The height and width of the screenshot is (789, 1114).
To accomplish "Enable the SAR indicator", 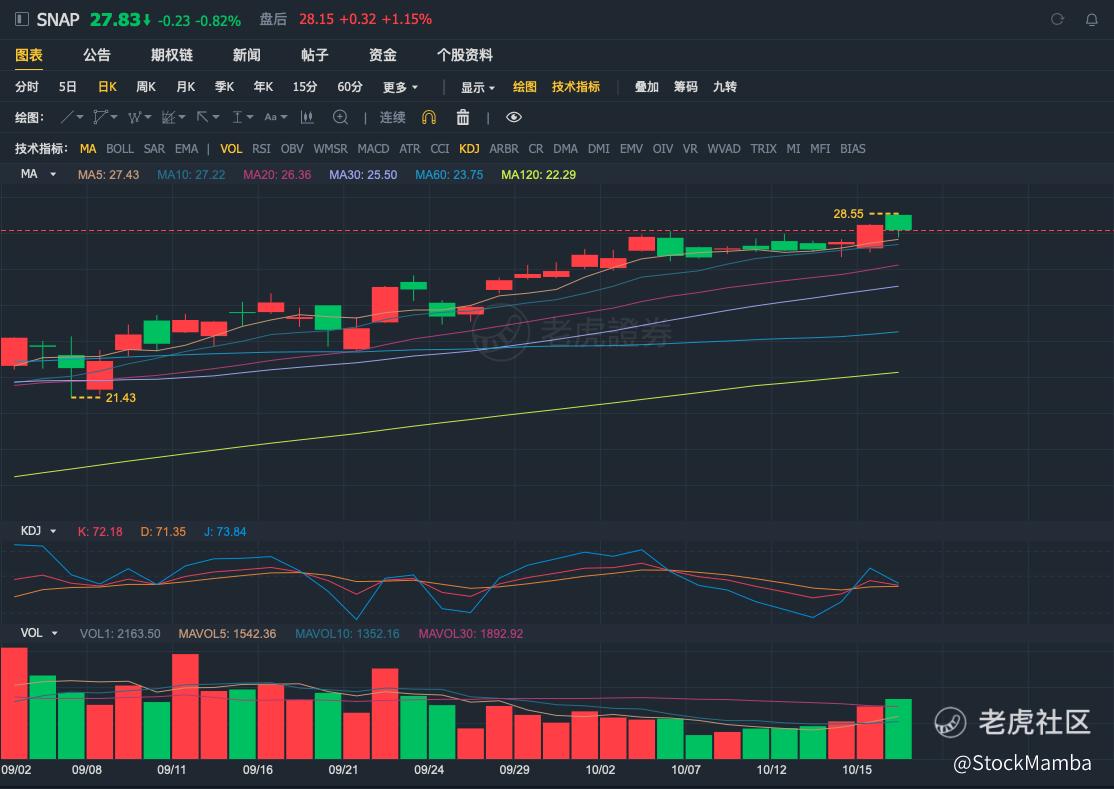I will (154, 148).
